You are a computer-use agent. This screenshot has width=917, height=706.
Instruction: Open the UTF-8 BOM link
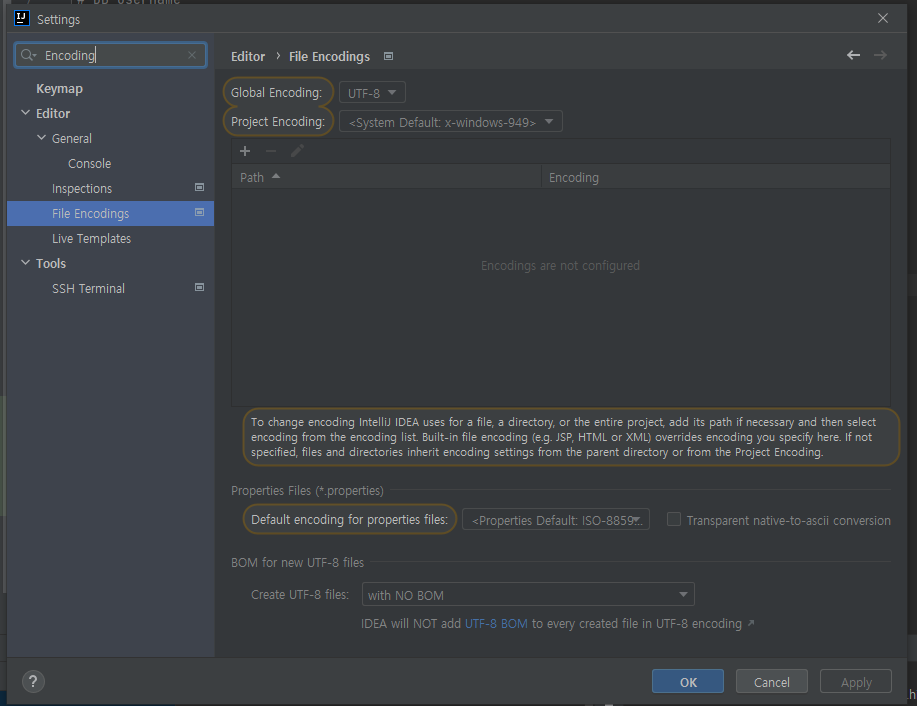496,624
